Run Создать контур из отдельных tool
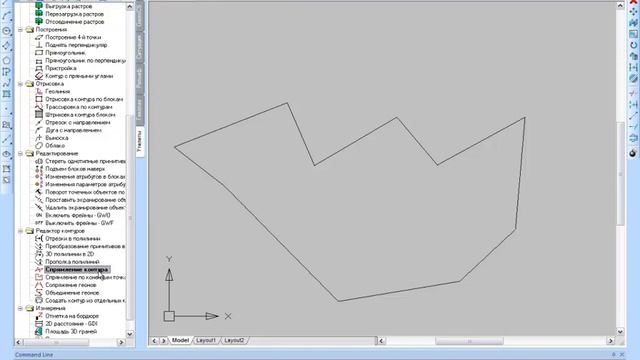This screenshot has width=640, height=360. [85, 301]
